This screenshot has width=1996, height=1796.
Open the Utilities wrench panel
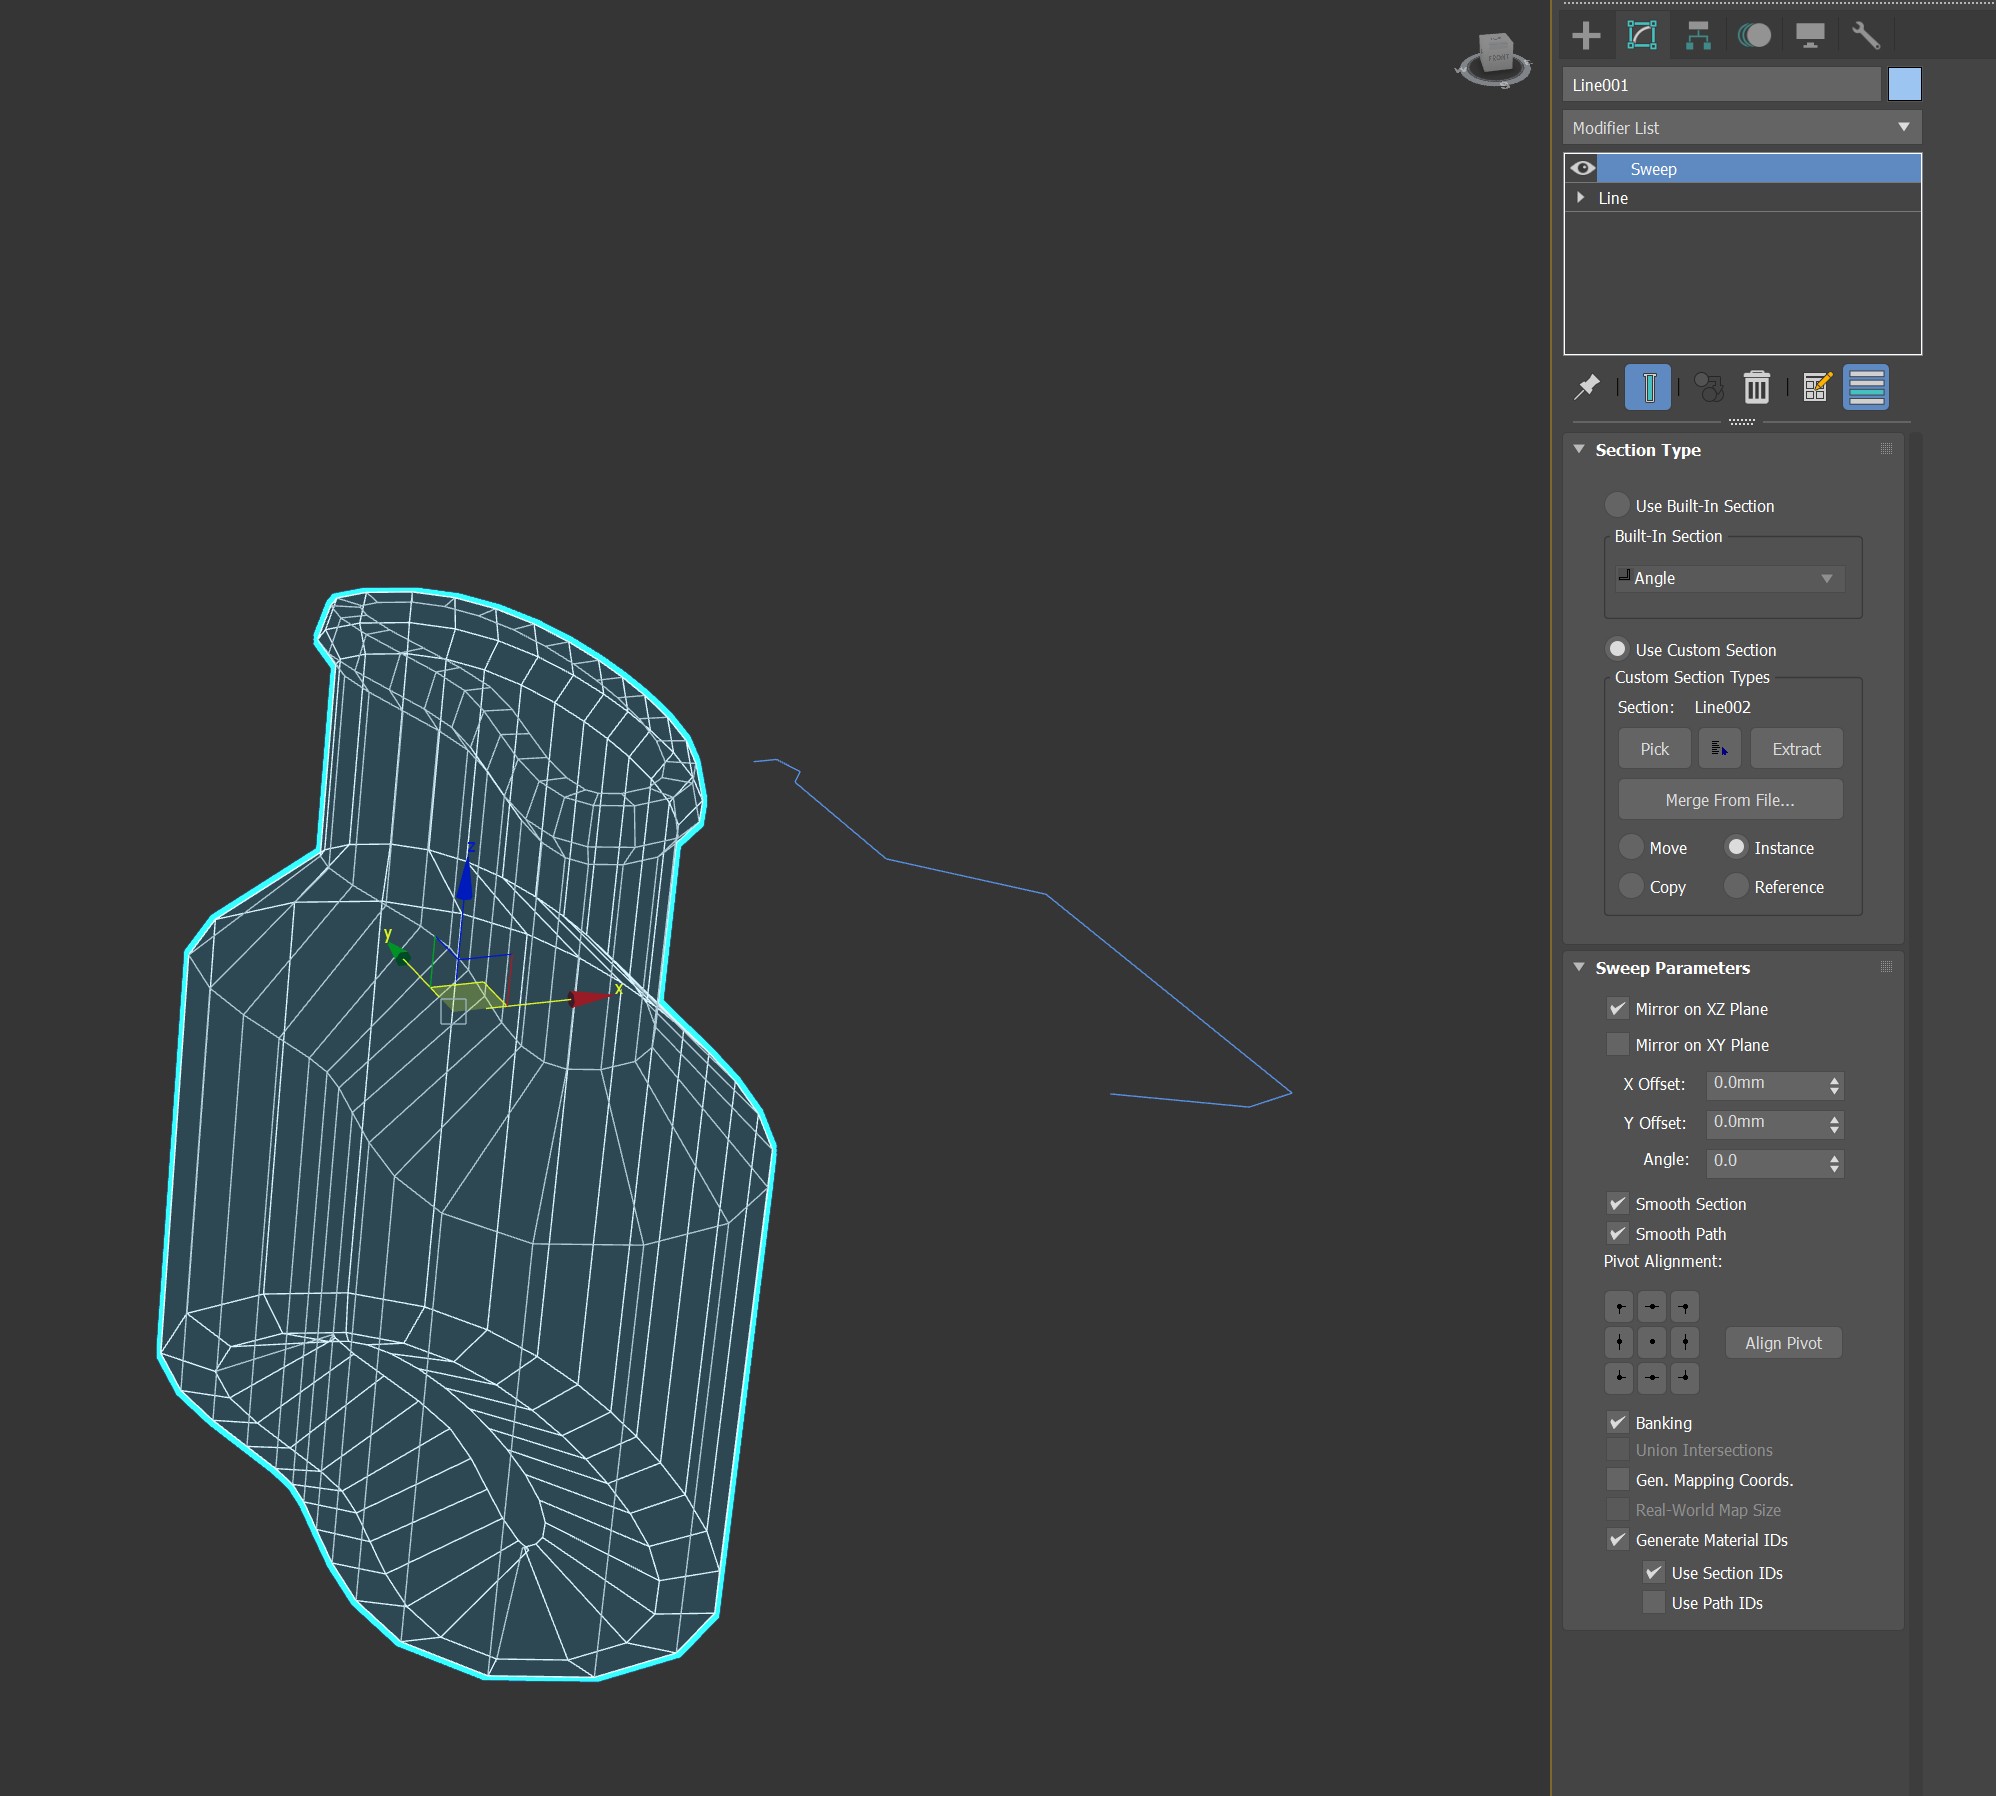[x=1866, y=36]
